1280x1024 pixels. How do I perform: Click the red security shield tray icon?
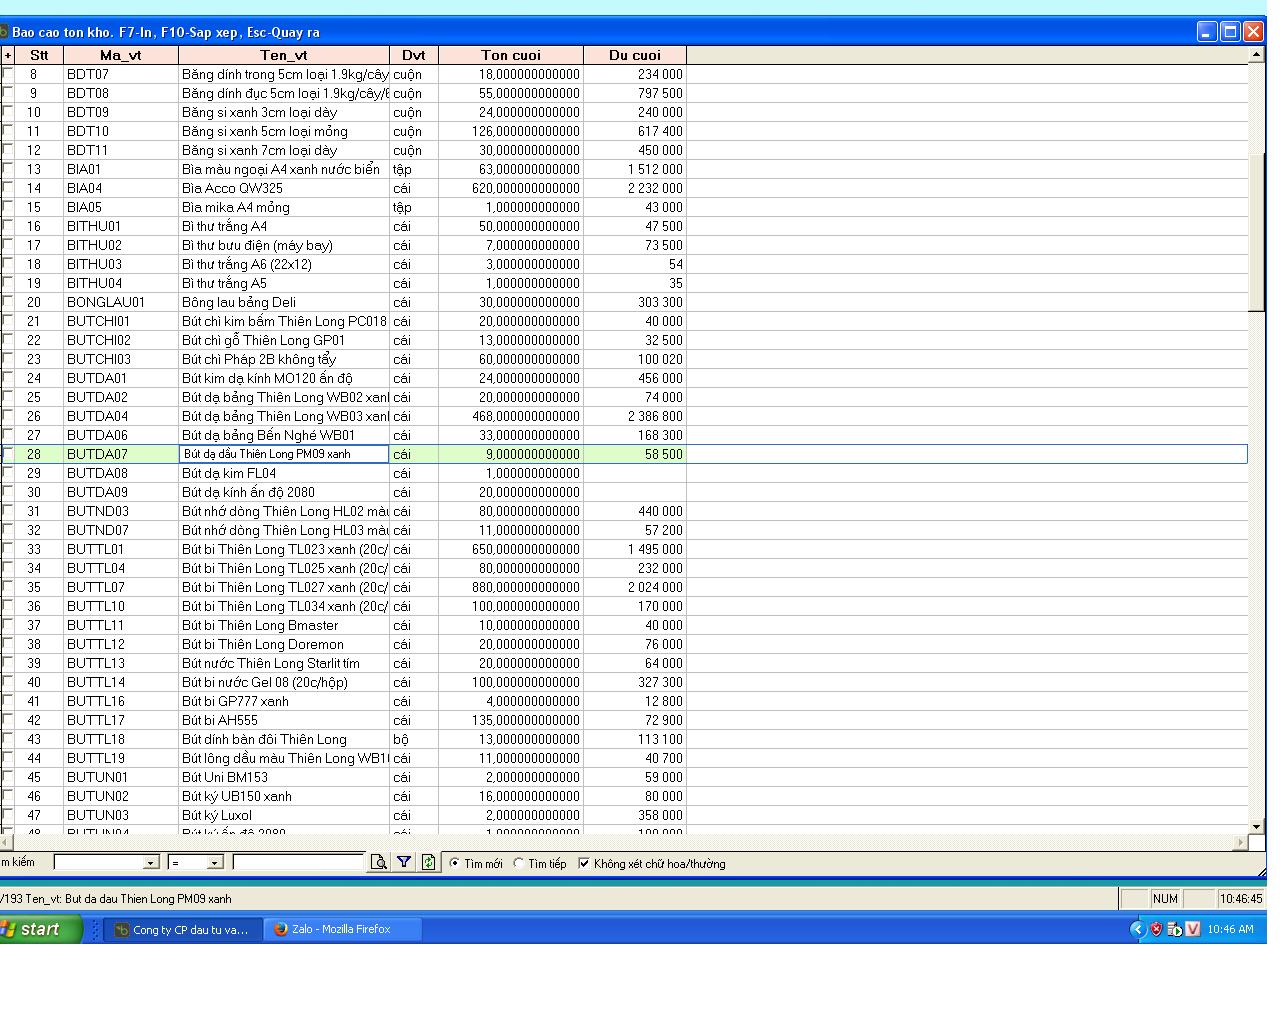(x=1156, y=929)
